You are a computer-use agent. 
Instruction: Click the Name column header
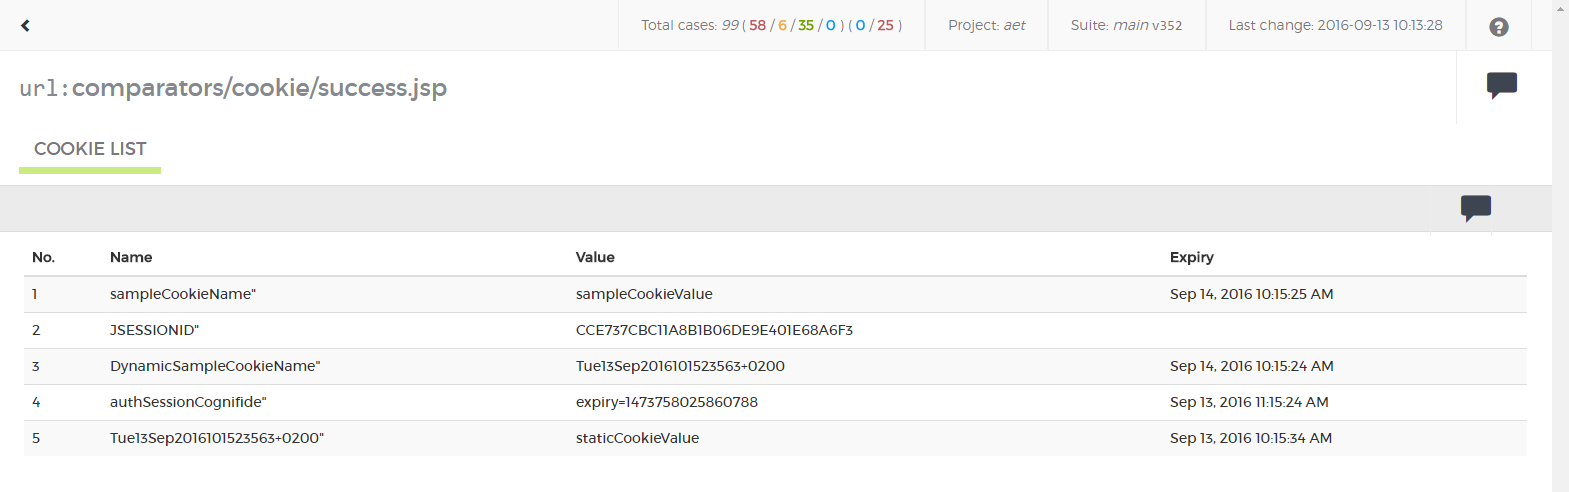coord(131,257)
